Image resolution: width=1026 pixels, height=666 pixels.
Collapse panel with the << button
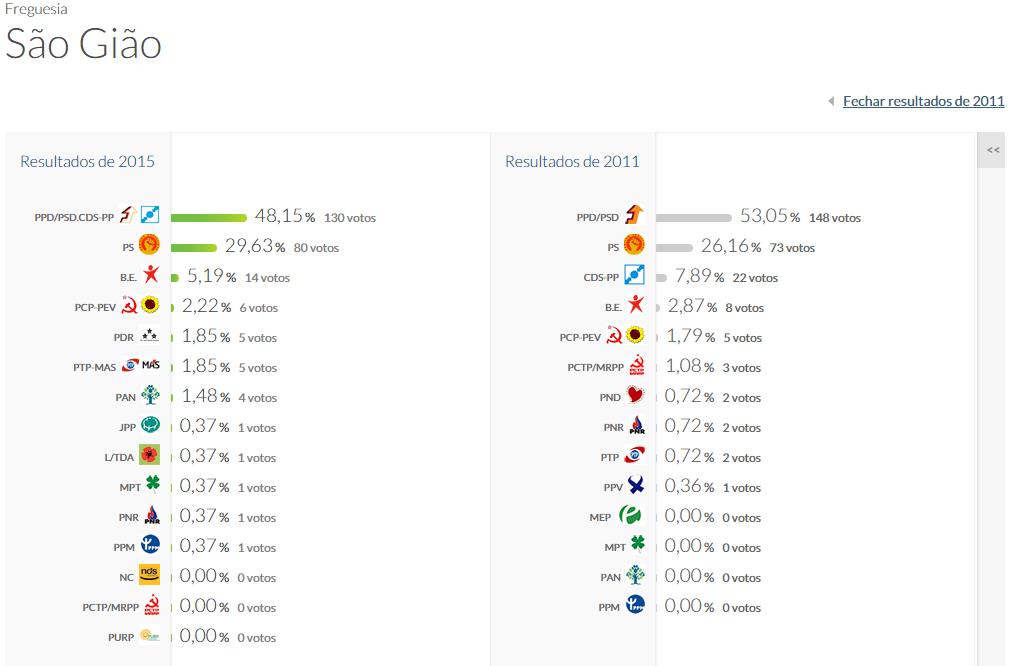[992, 150]
